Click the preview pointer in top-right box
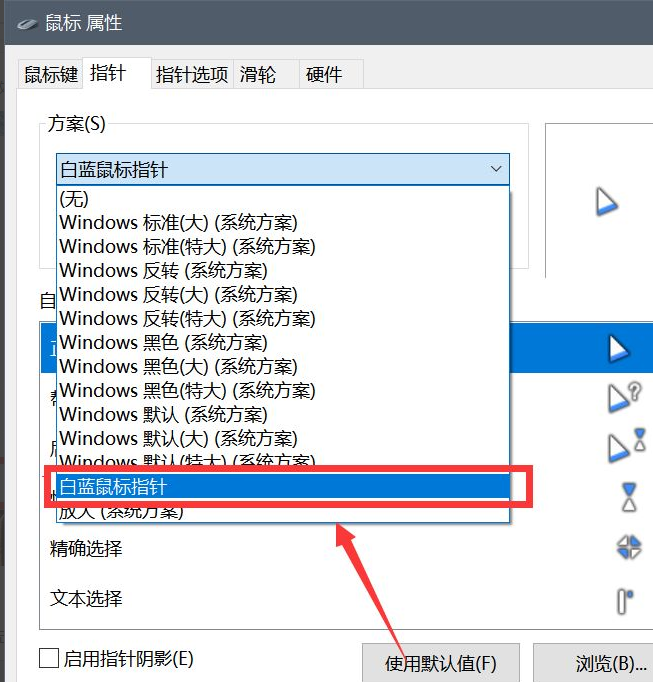Viewport: 653px width, 682px height. (606, 202)
